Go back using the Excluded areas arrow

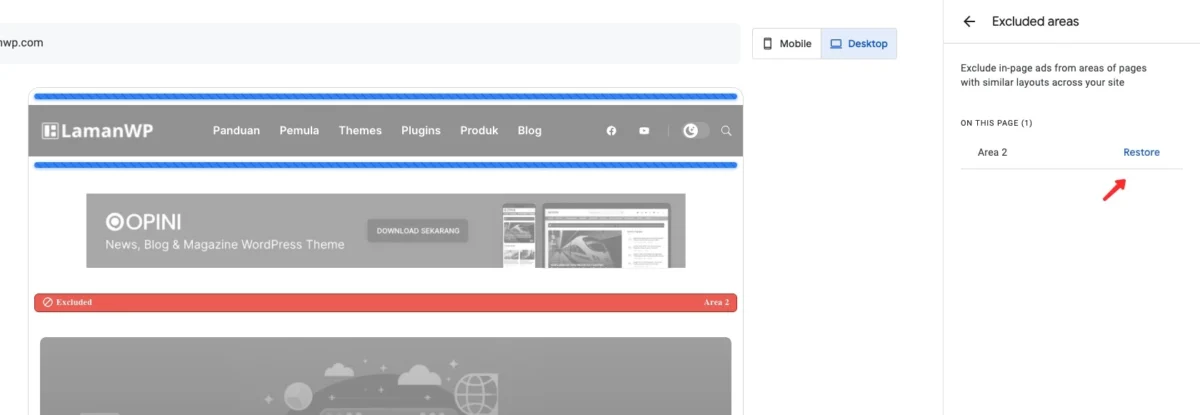[968, 21]
